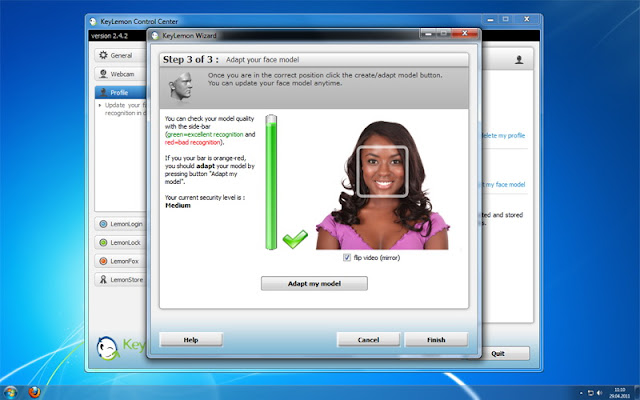Open the Webcam section in Control Center
This screenshot has width=640, height=400.
(120, 74)
